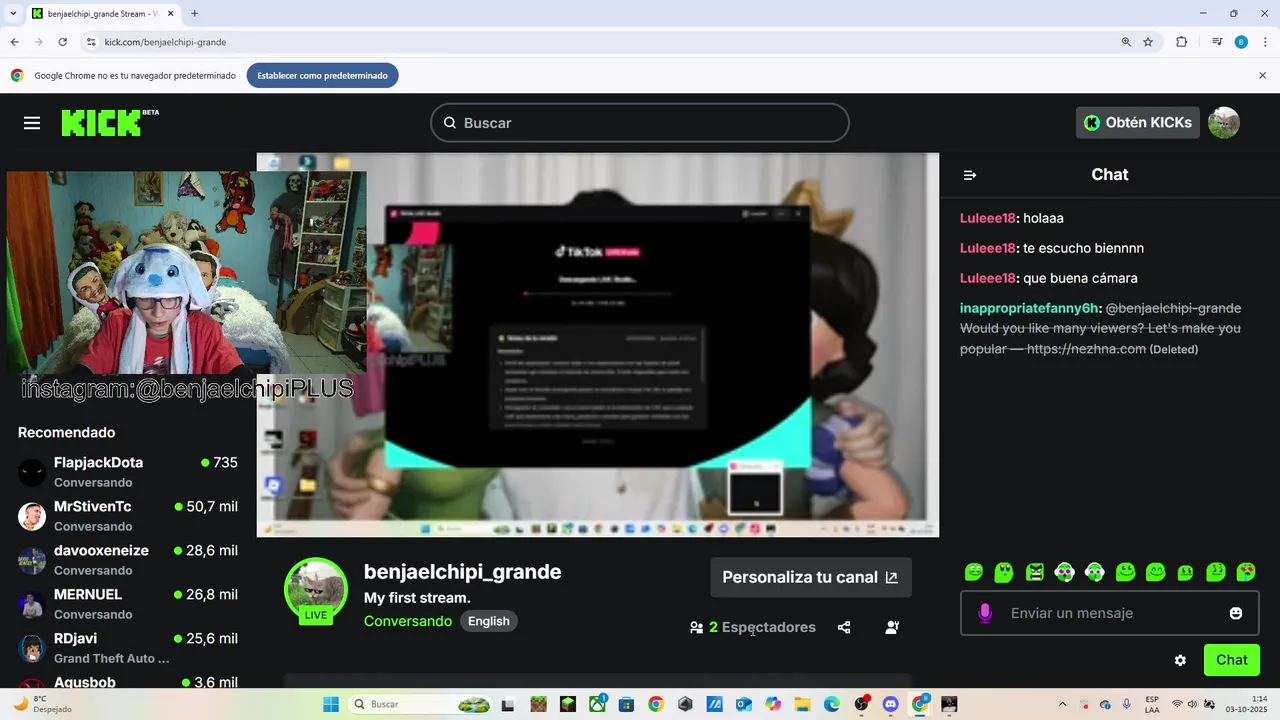The image size is (1280, 720).
Task: Open davooxeneize recommended channel
Action: [128, 560]
